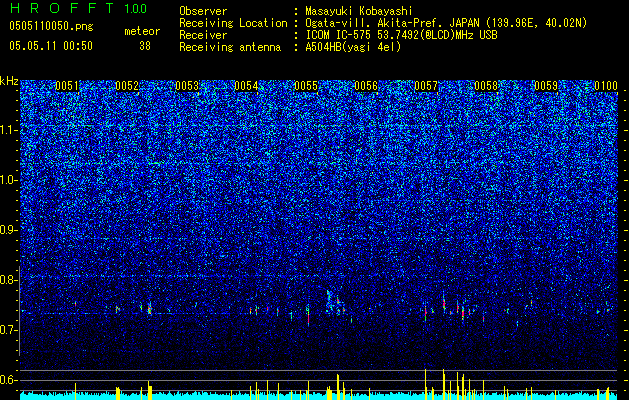The image size is (629, 400).
Task: Click the Receiving antenna label
Action: tap(230, 47)
